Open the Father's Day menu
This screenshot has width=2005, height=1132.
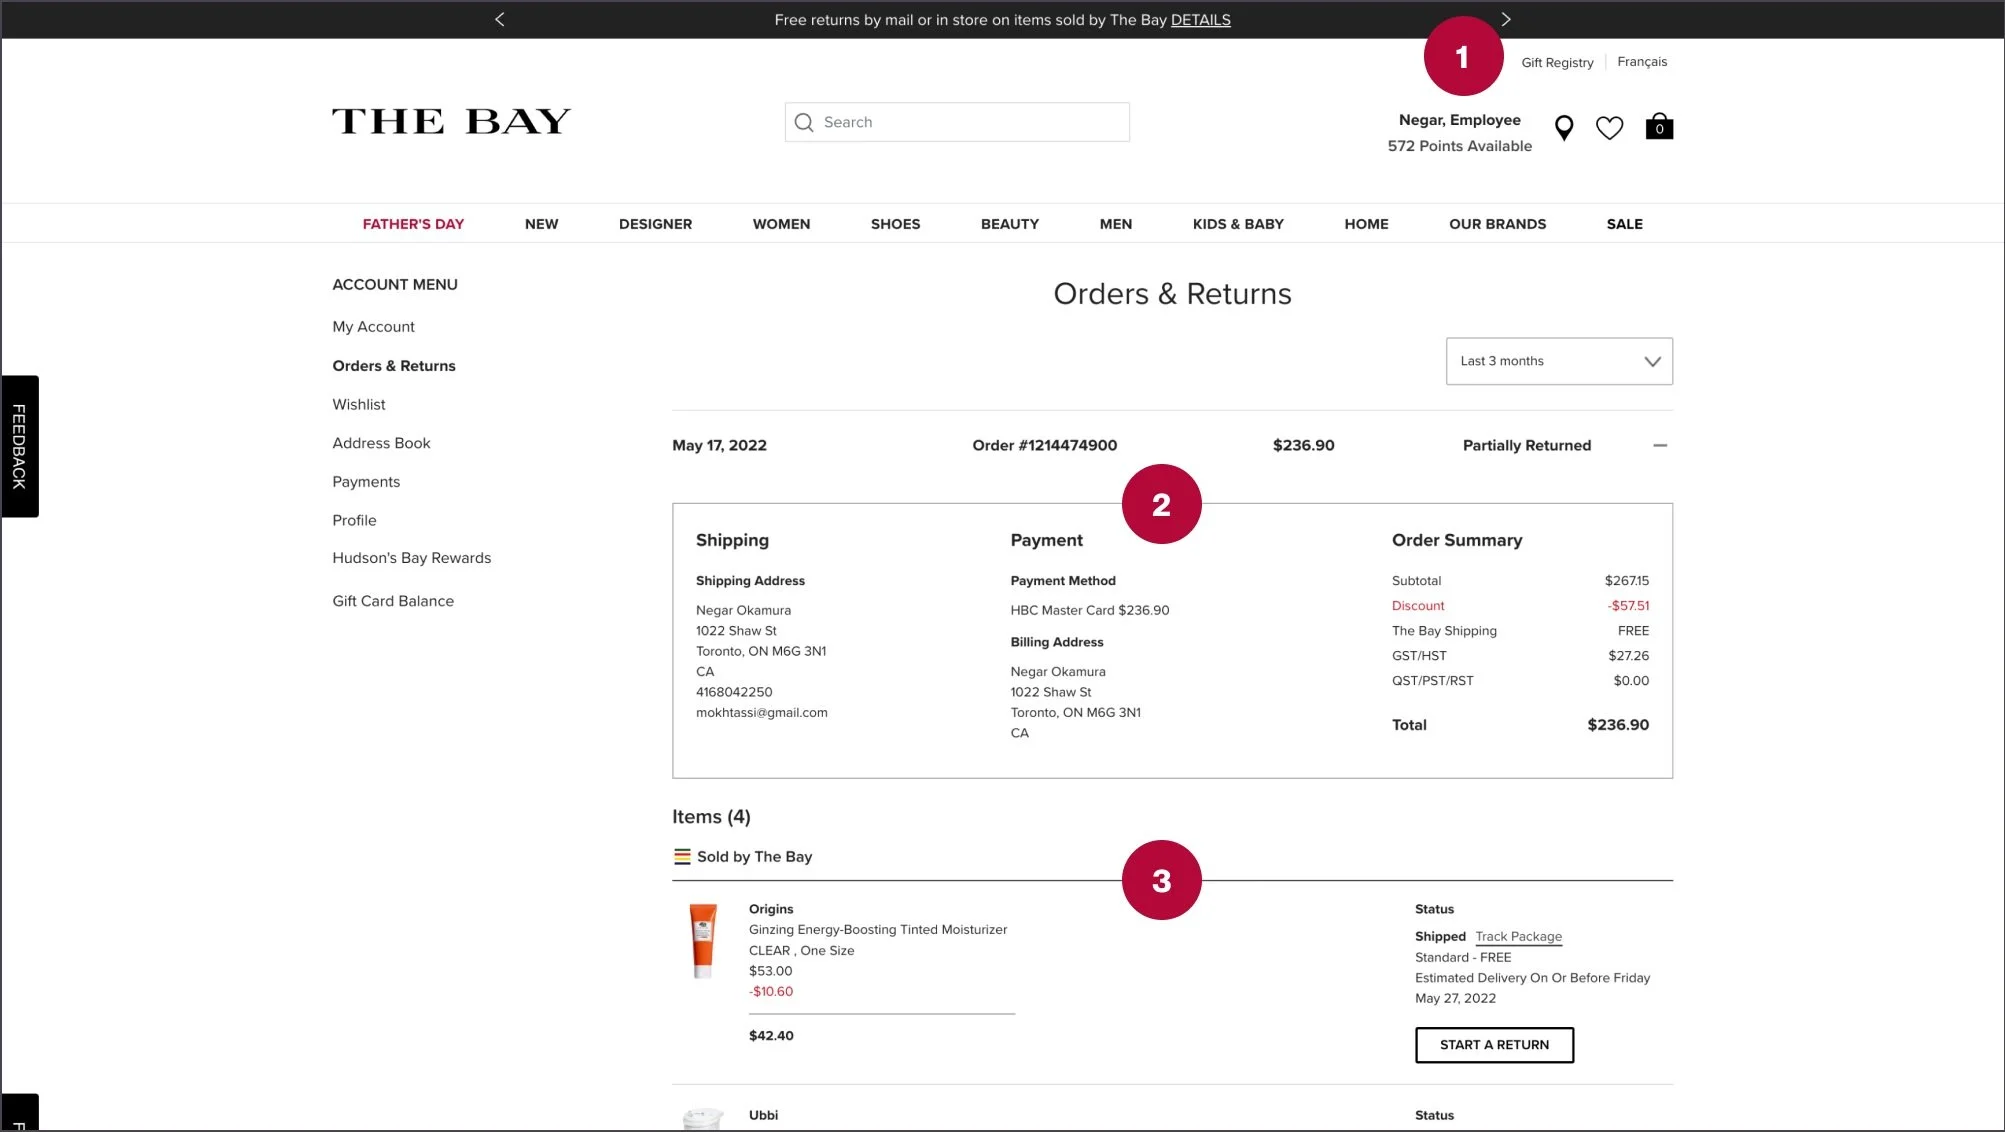coord(413,224)
